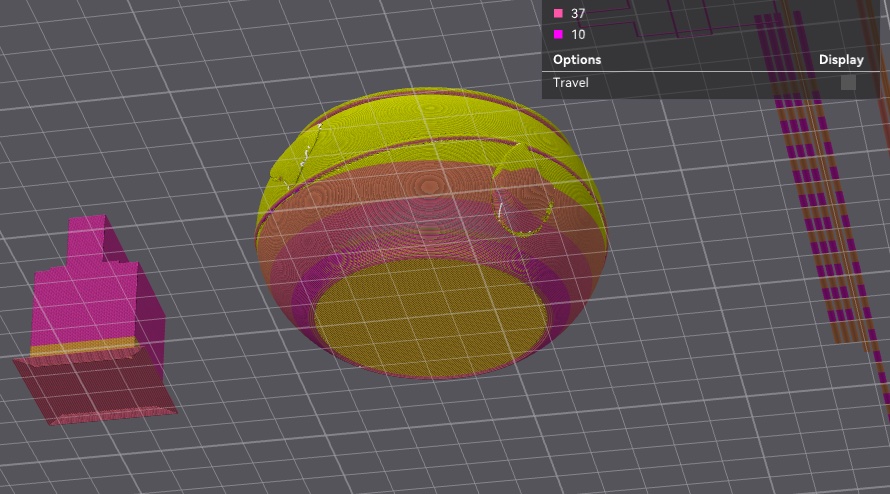Image resolution: width=890 pixels, height=494 pixels.
Task: Click the legend value 10
Action: pyautogui.click(x=578, y=35)
